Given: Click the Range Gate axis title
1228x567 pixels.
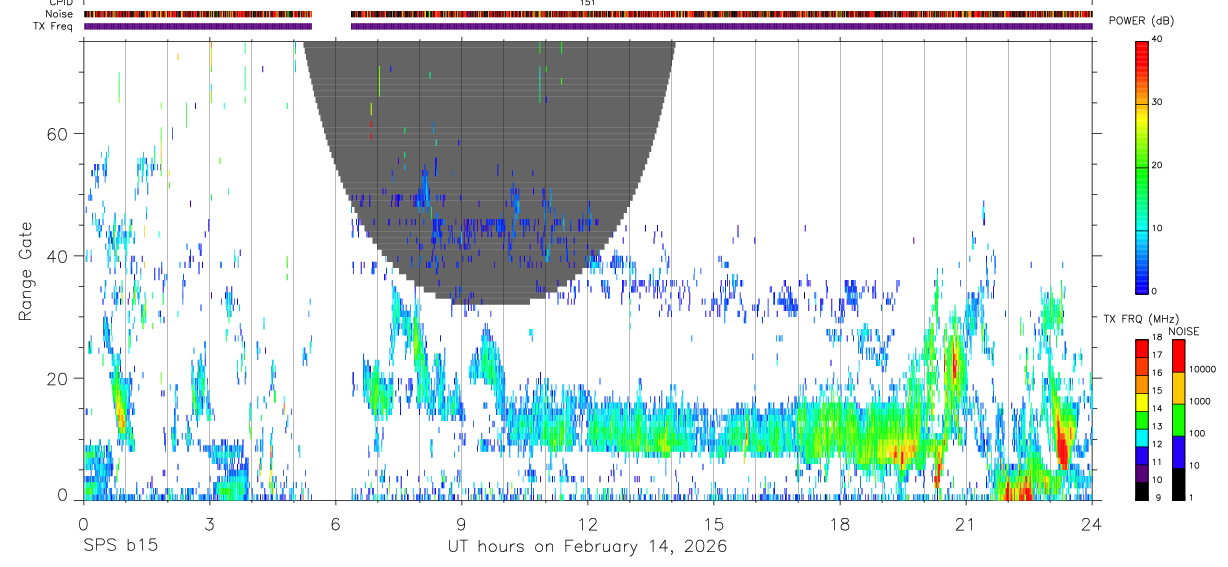Looking at the screenshot, I should pyautogui.click(x=25, y=271).
